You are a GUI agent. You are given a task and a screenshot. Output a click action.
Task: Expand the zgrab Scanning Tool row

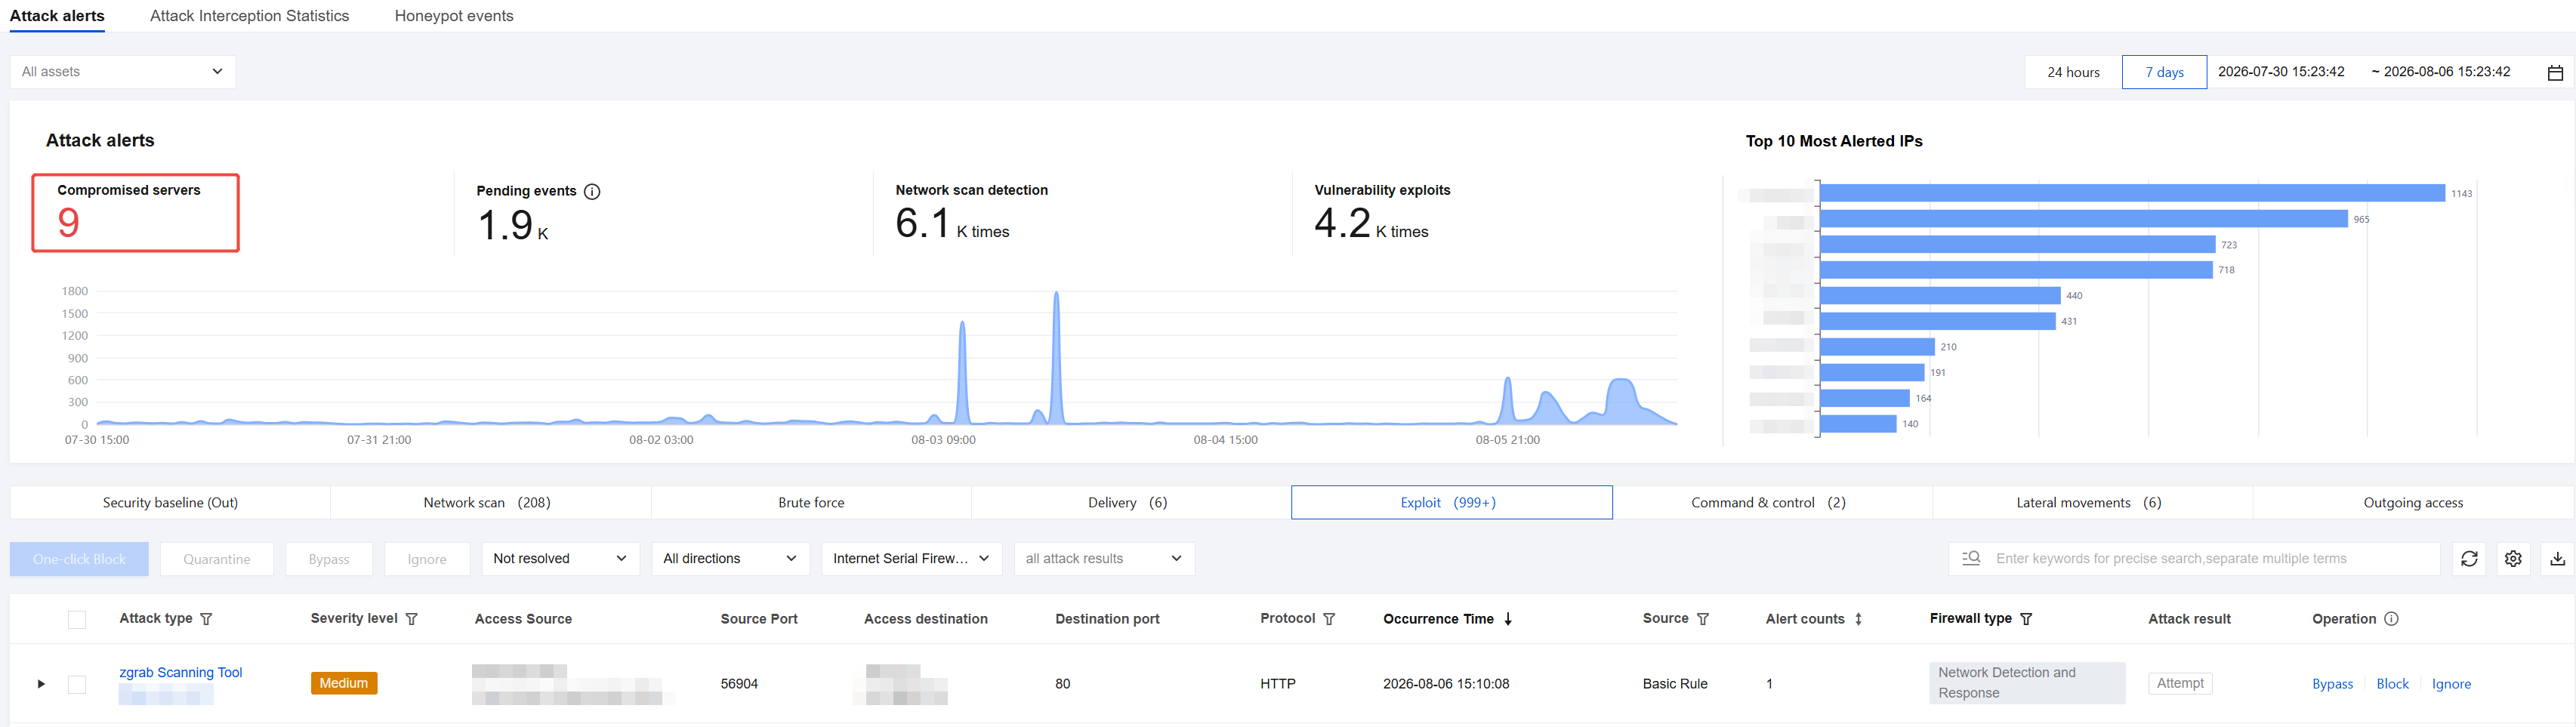41,684
